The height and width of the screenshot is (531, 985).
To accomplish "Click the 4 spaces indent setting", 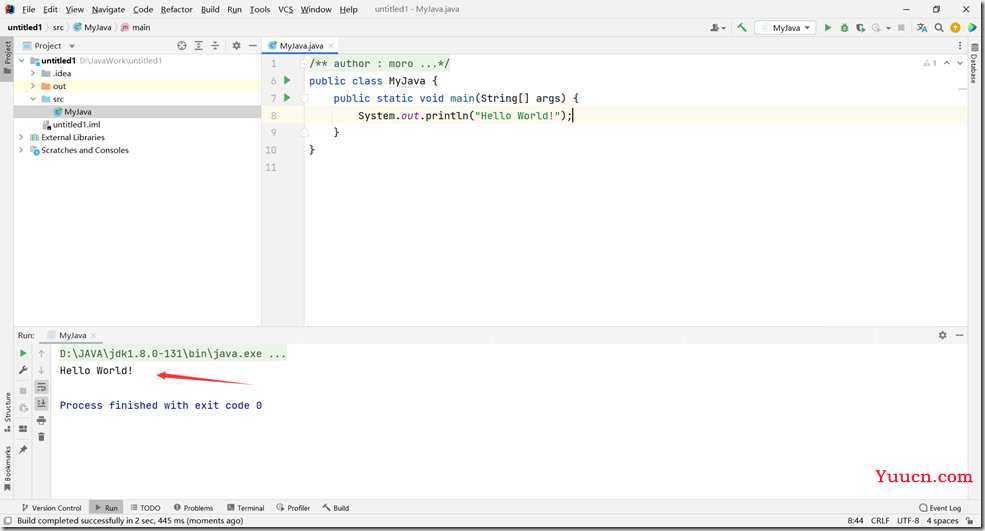I will (x=942, y=520).
